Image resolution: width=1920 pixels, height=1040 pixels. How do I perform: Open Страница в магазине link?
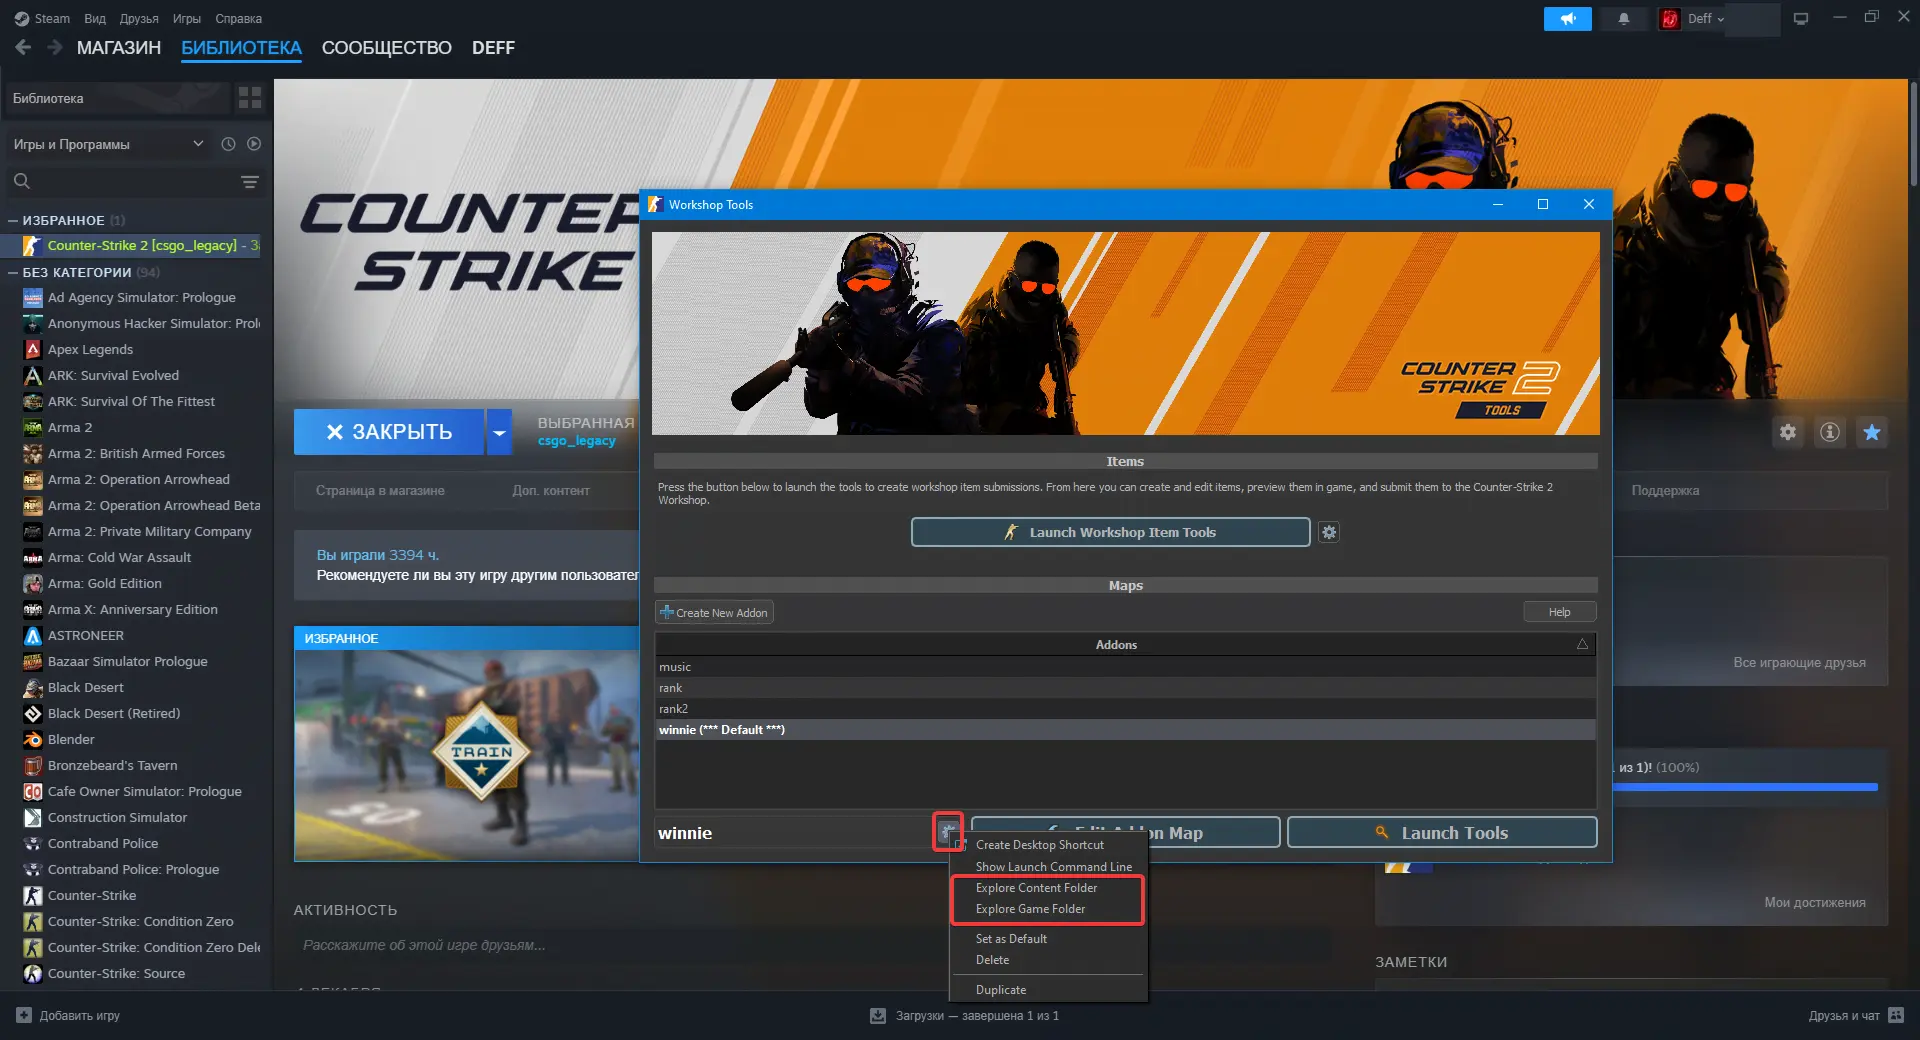(380, 491)
